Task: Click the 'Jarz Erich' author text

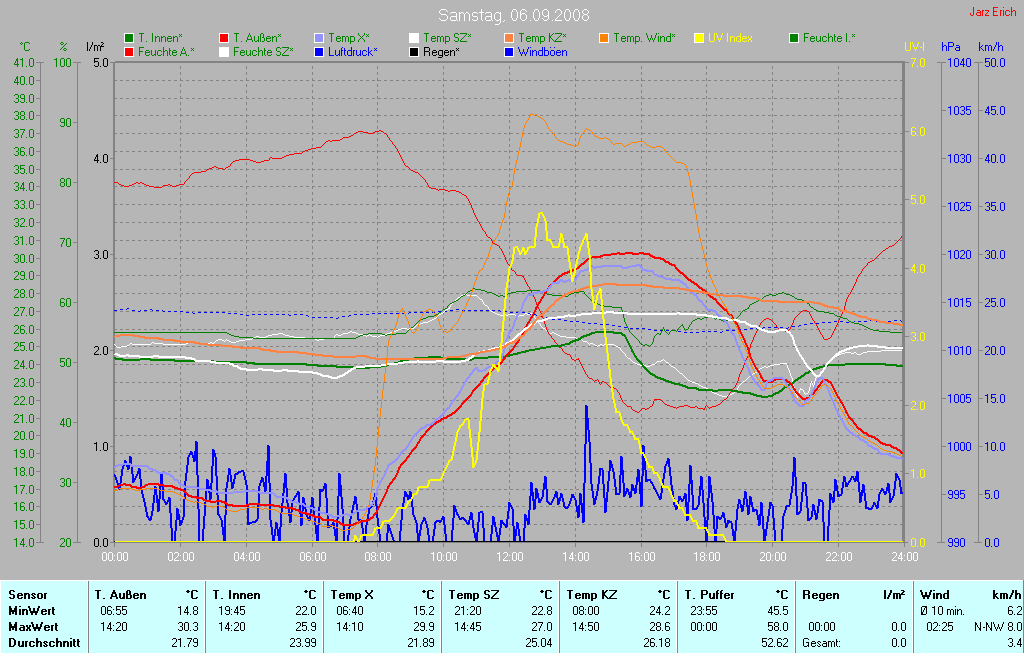Action: tap(993, 12)
